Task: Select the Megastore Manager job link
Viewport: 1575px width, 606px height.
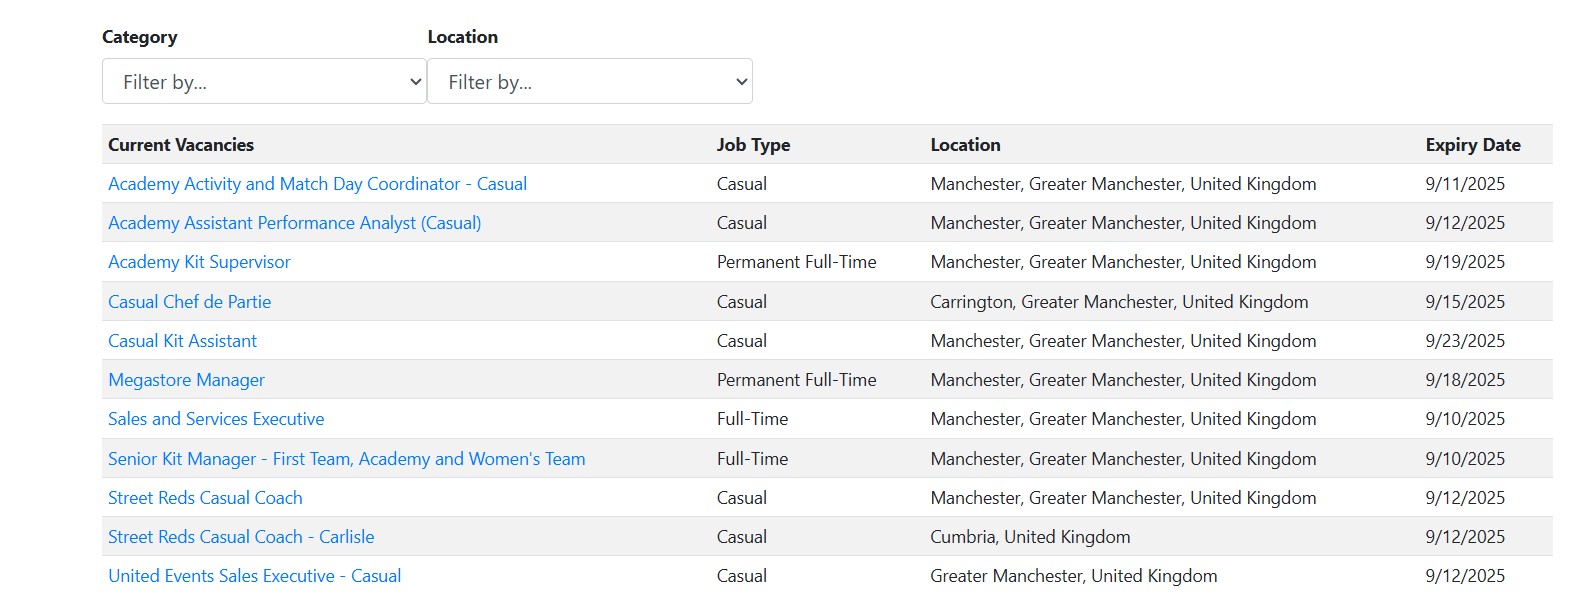Action: [x=186, y=380]
